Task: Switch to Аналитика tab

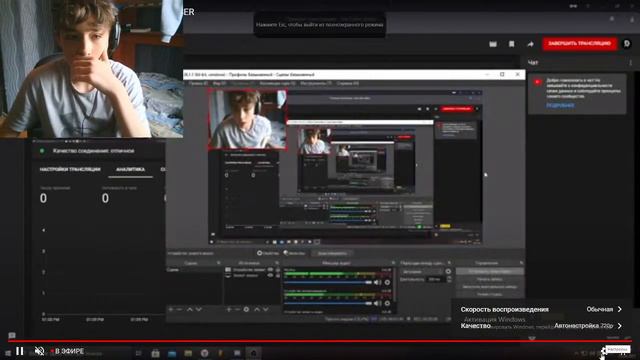Action: (x=130, y=169)
